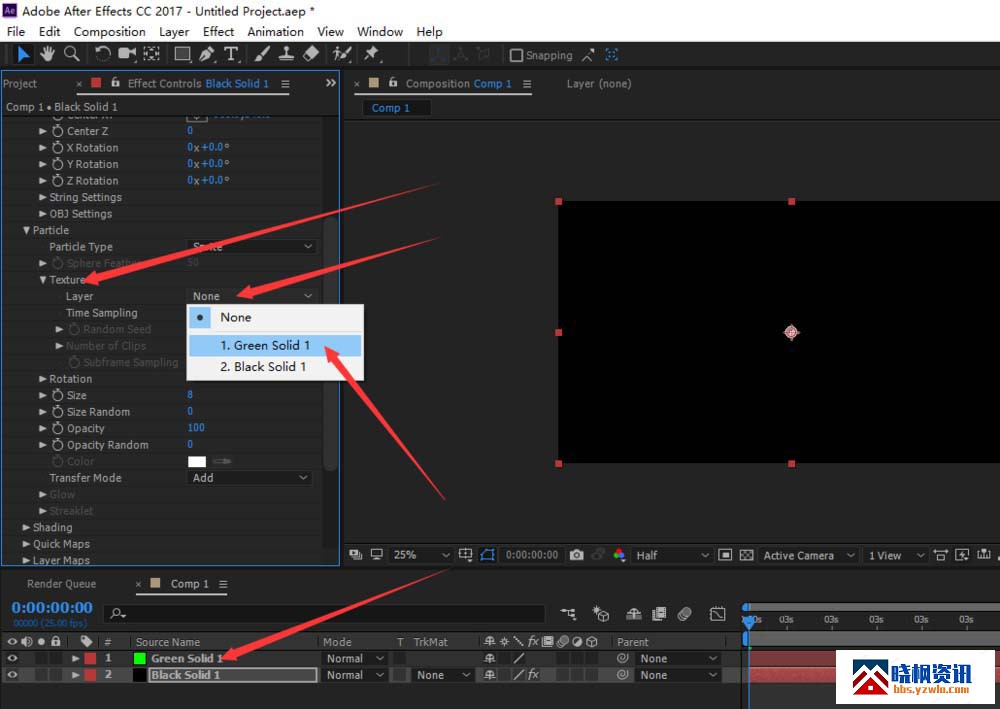
Task: Toggle the Size stopwatch
Action: (x=57, y=395)
